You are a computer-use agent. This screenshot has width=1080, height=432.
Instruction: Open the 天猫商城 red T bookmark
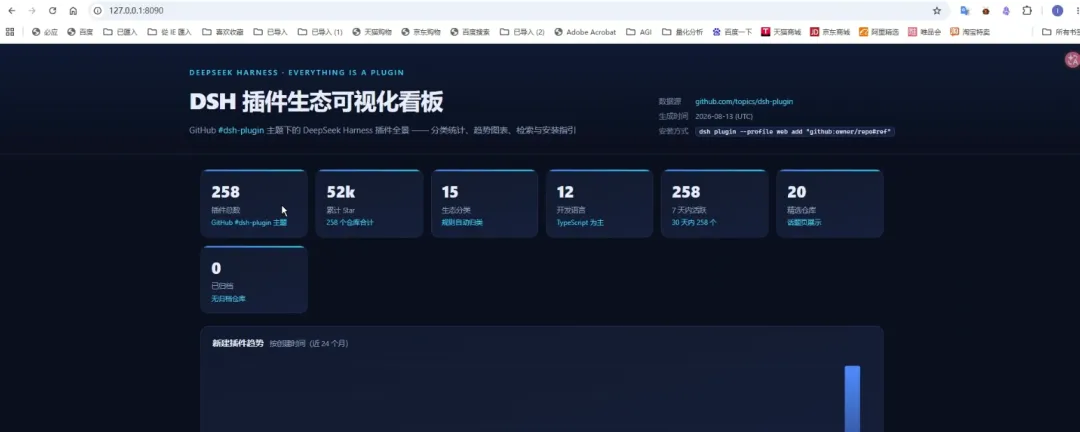click(x=781, y=32)
